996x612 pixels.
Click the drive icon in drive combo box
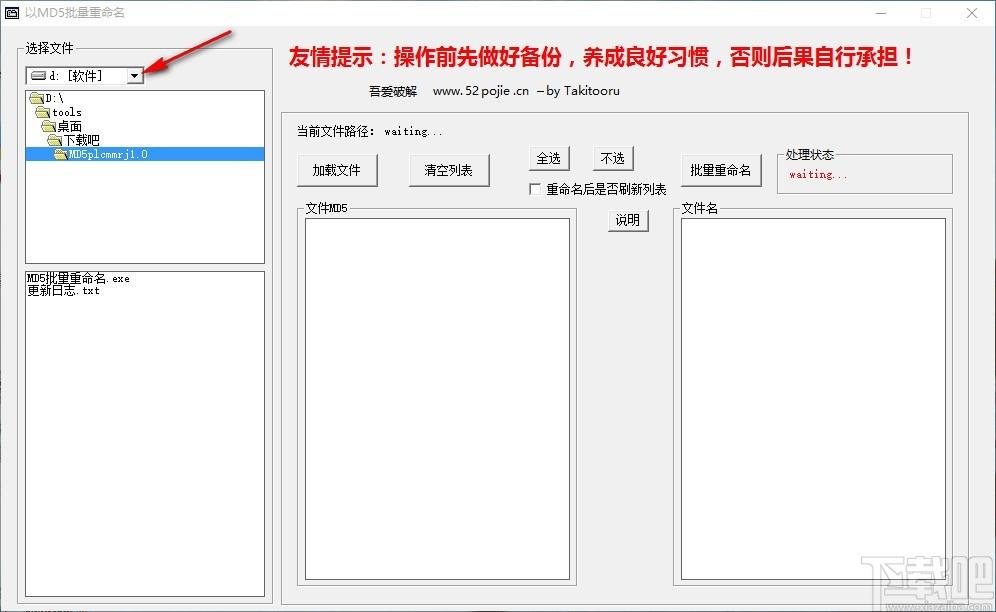(x=38, y=76)
